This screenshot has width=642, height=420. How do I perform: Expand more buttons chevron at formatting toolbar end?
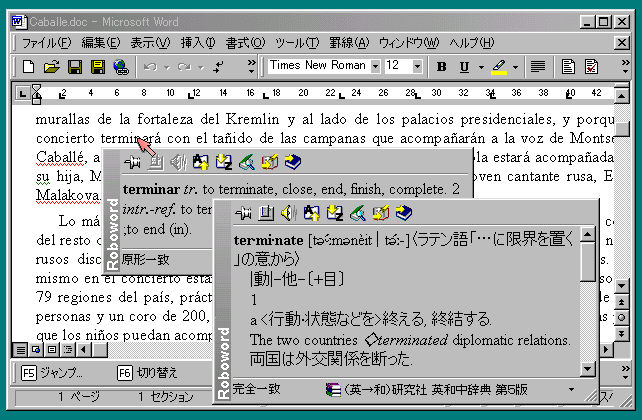tap(625, 66)
